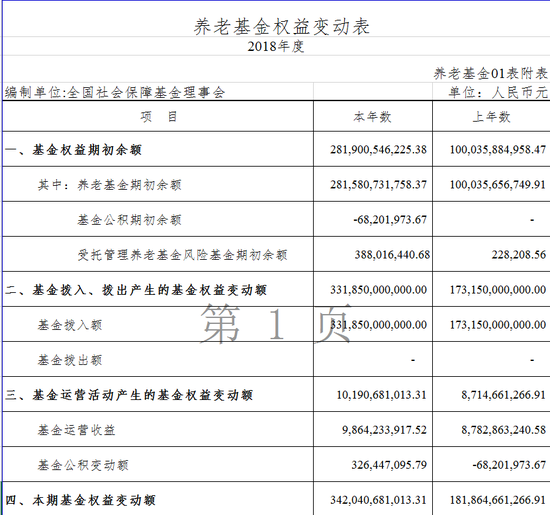550x515 pixels.
Task: Select row label 基金公积变动额
Action: [x=83, y=465]
